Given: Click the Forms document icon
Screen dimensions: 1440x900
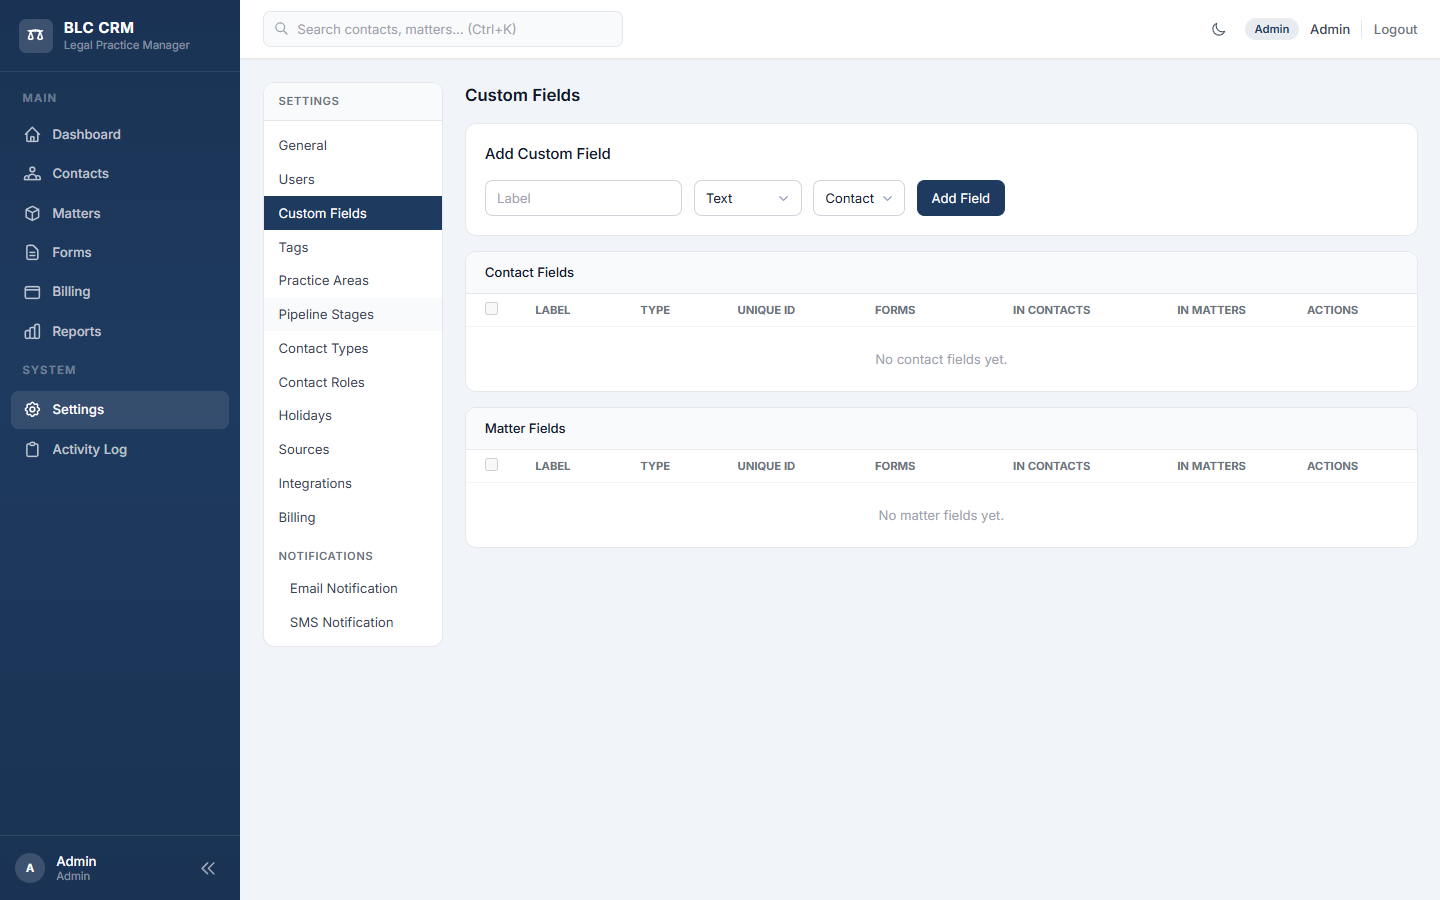Looking at the screenshot, I should point(33,253).
